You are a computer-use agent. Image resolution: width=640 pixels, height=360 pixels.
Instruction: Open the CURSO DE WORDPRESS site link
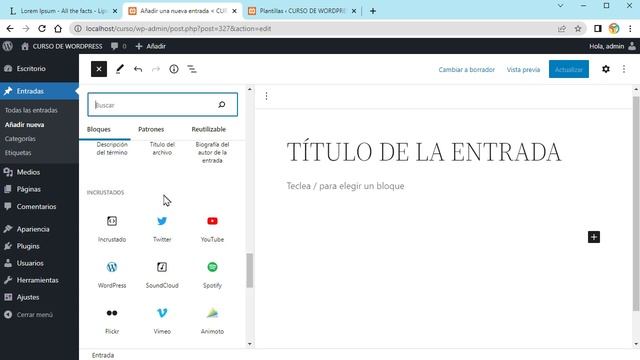tap(62, 46)
